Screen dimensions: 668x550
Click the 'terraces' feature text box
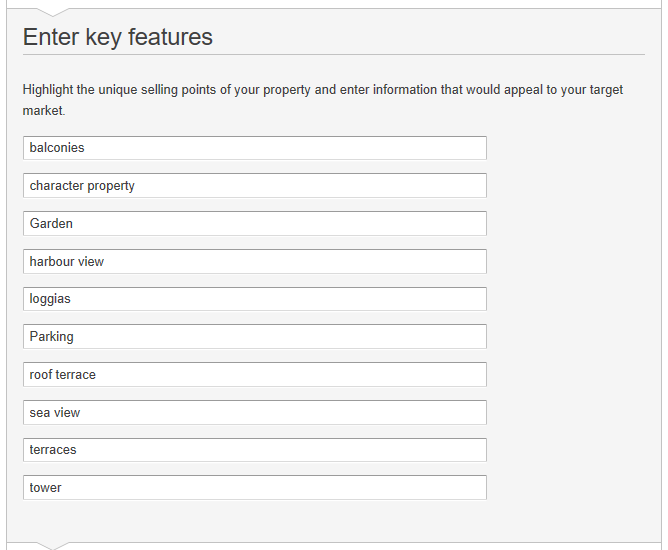pos(254,450)
